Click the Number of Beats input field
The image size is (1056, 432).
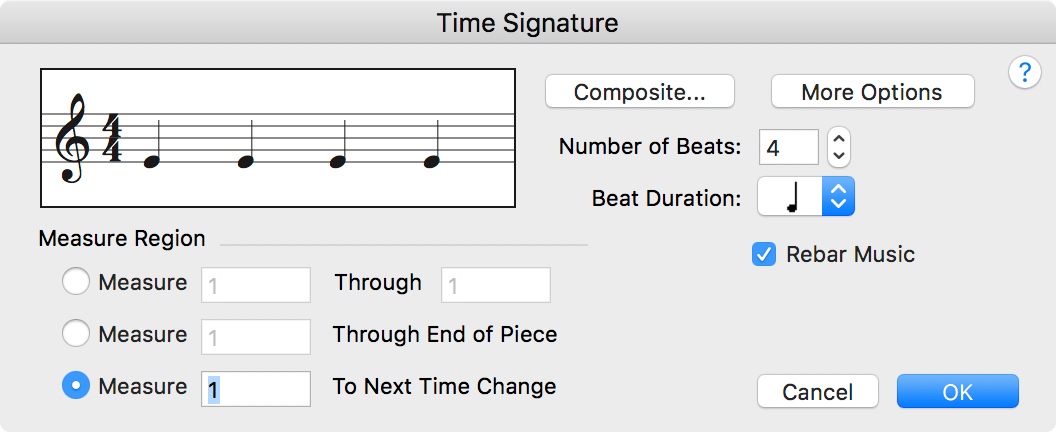pyautogui.click(x=788, y=148)
